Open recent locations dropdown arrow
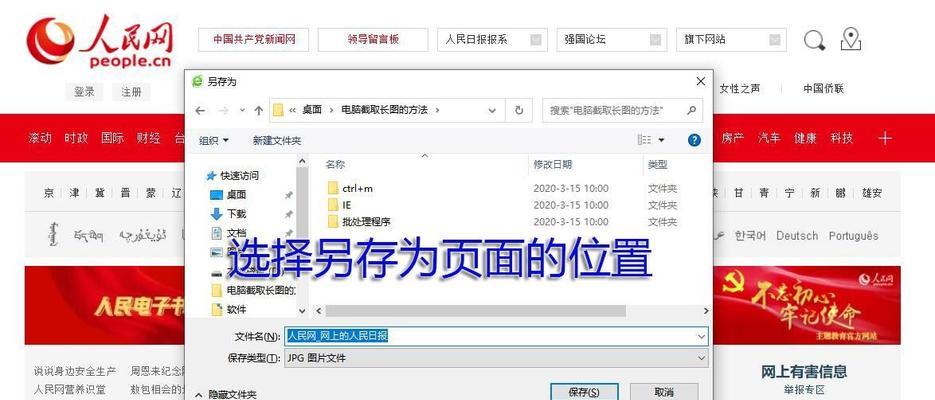This screenshot has width=935, height=400. [x=242, y=110]
